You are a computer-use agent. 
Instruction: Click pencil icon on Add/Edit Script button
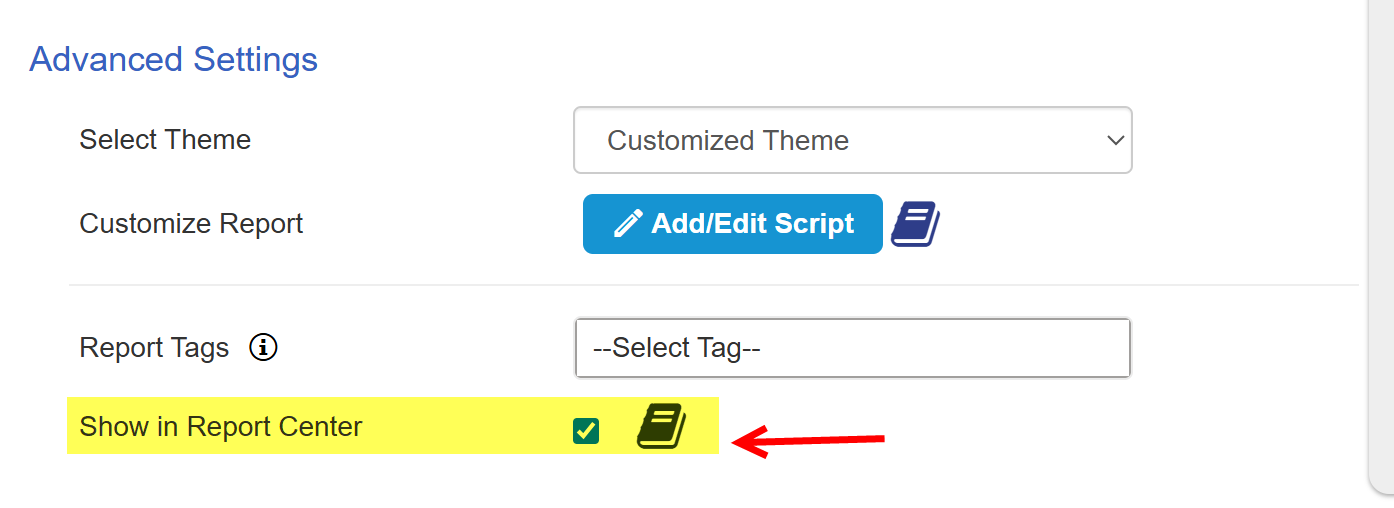pos(627,224)
